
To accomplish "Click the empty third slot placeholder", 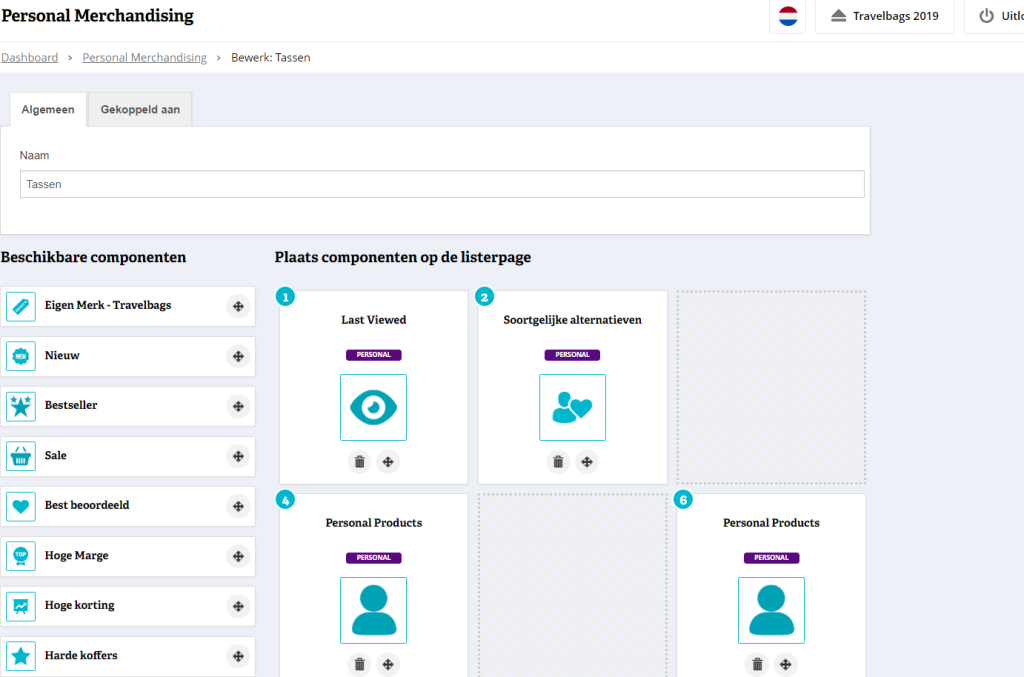I will (771, 387).
